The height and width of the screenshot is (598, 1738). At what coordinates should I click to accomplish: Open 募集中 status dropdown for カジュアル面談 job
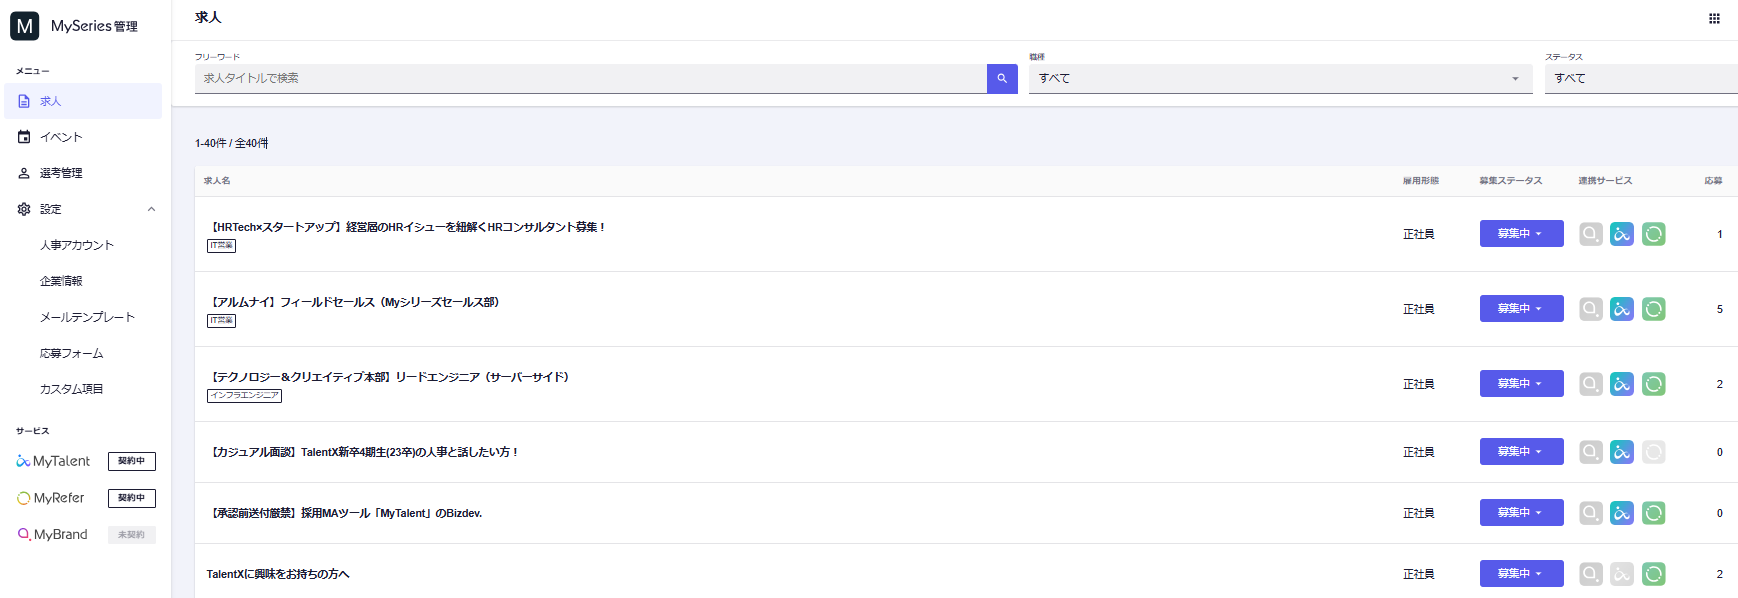(1521, 452)
